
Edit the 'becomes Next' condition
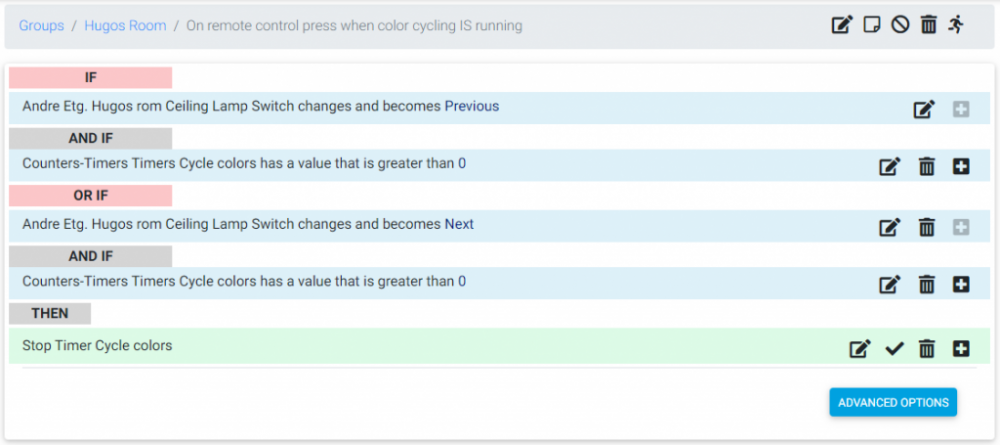[x=889, y=227]
